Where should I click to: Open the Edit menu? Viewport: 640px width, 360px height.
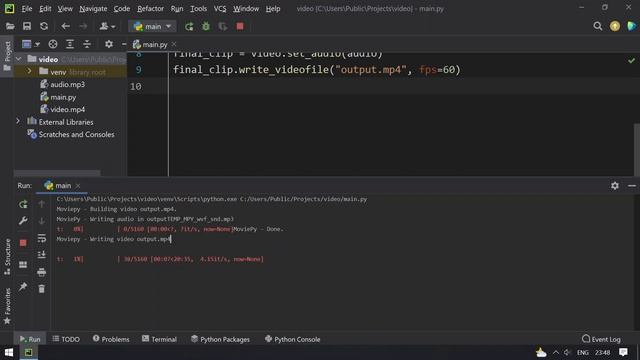45,9
